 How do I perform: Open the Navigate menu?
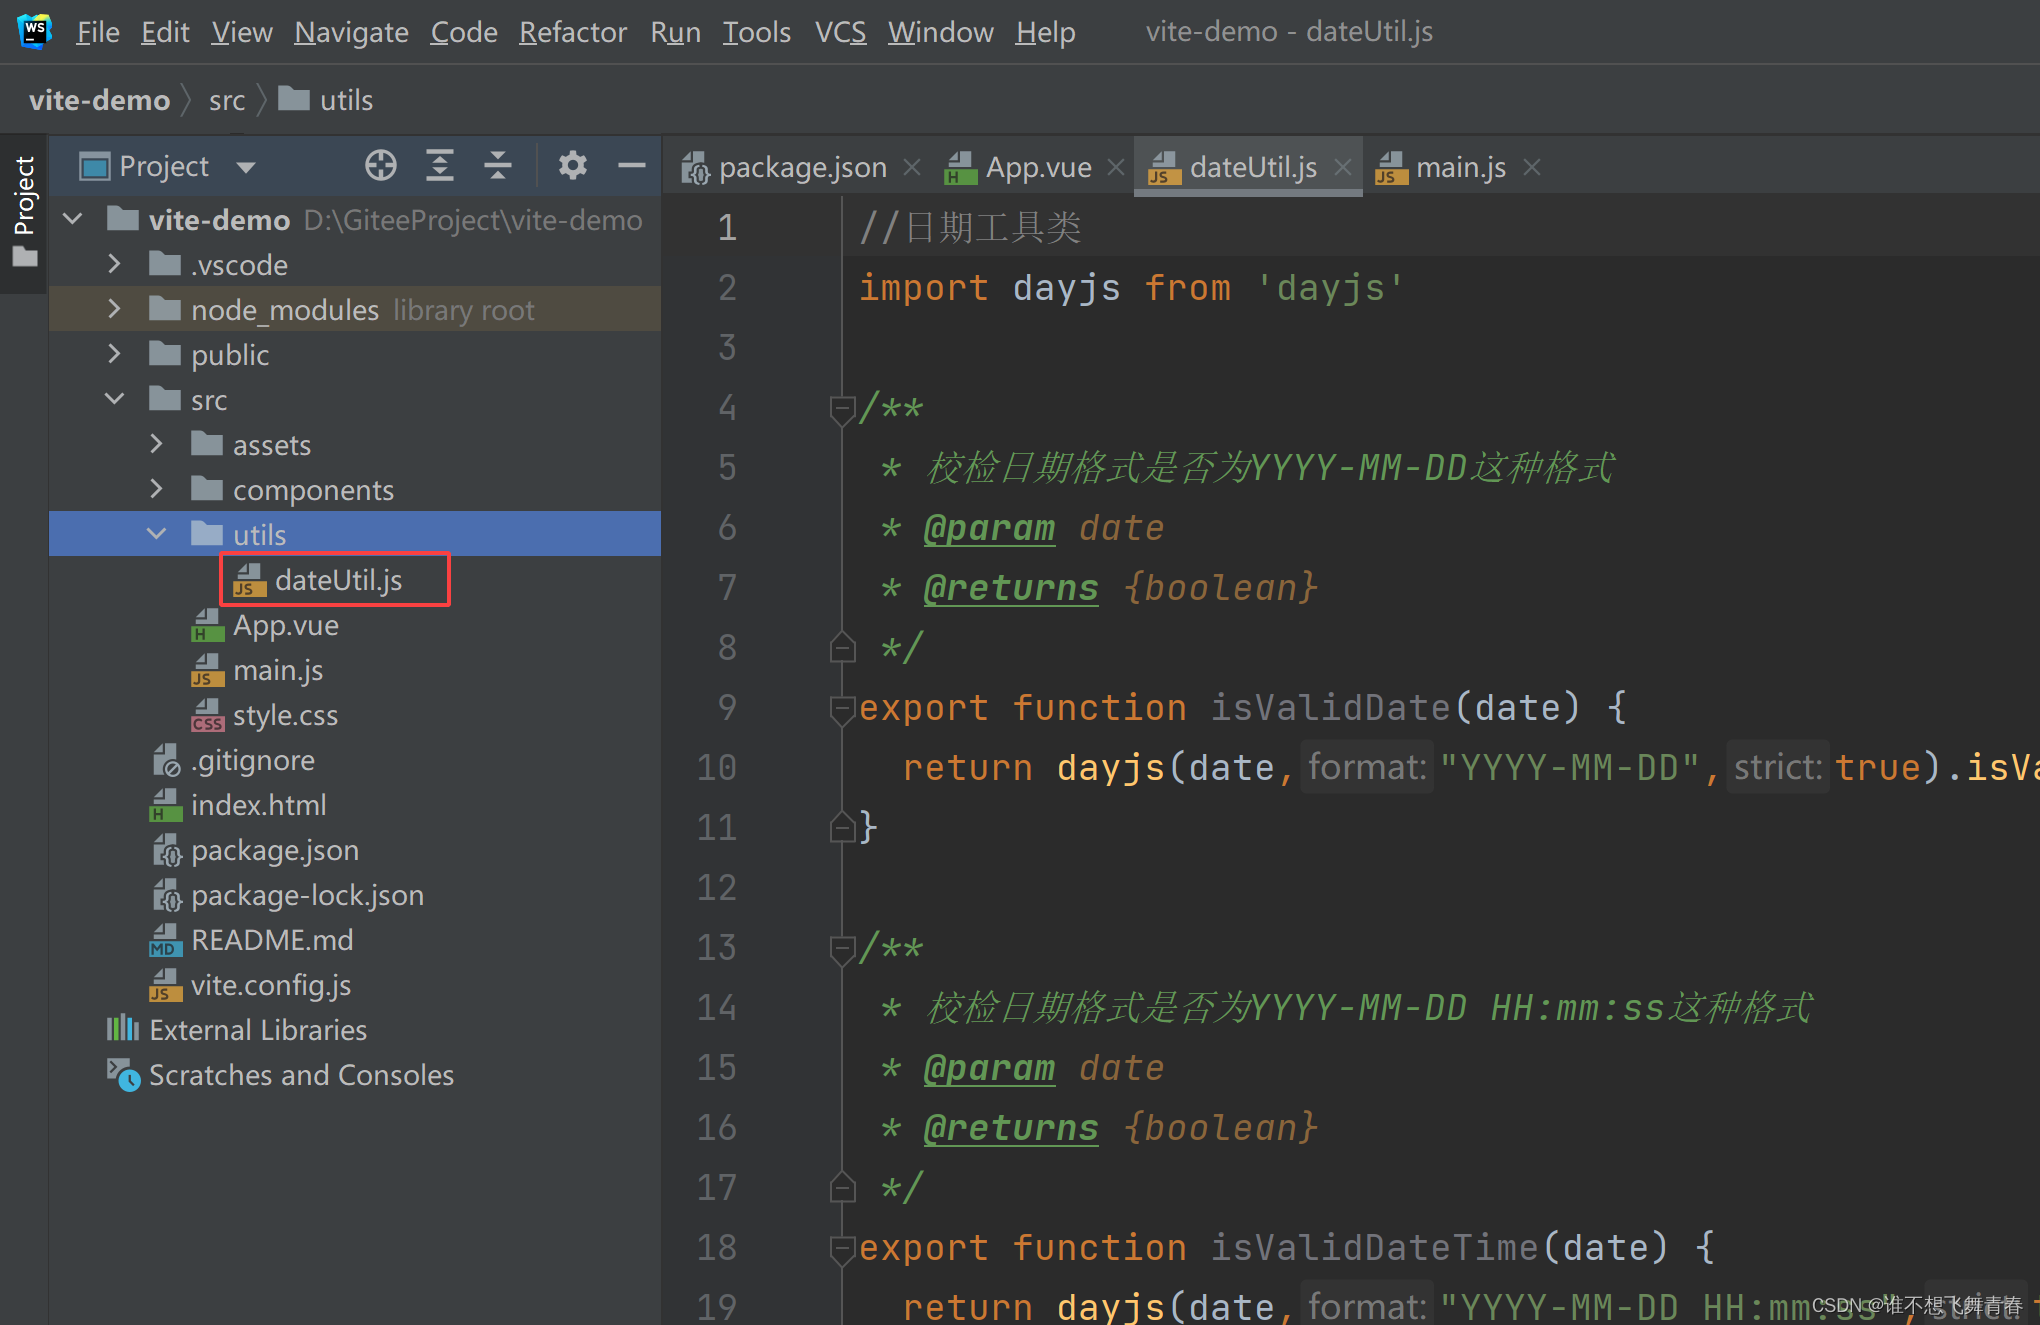pos(351,32)
